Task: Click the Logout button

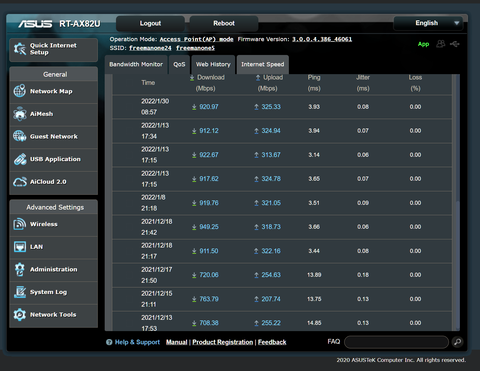Action: 150,23
